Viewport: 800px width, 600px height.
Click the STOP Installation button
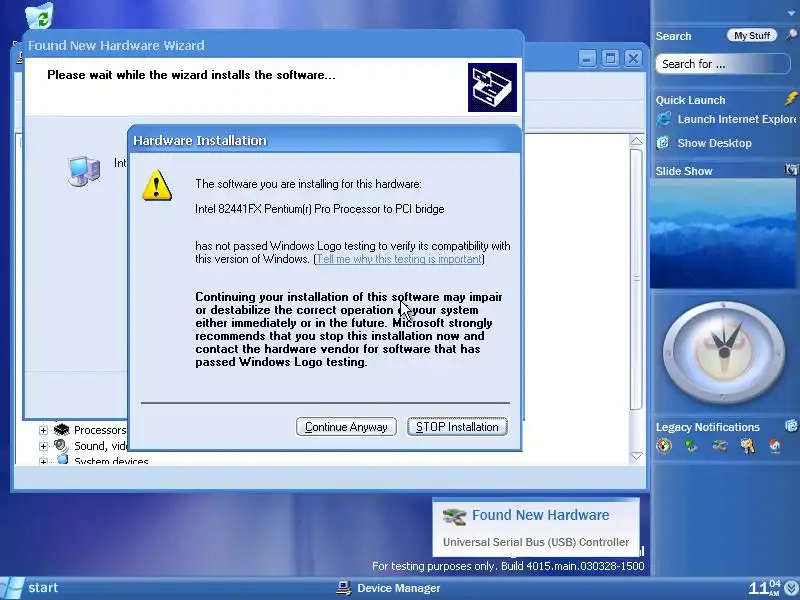[457, 427]
